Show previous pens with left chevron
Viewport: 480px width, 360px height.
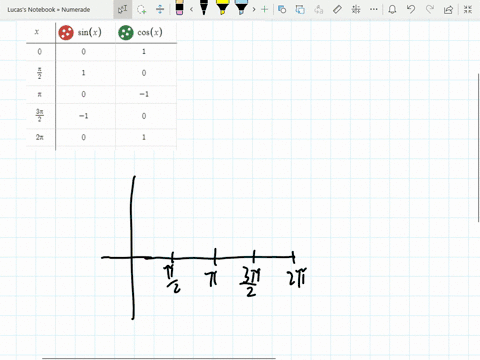[x=191, y=9]
